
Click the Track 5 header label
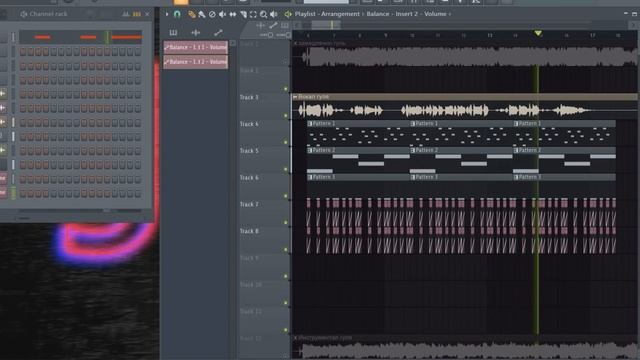coord(249,151)
